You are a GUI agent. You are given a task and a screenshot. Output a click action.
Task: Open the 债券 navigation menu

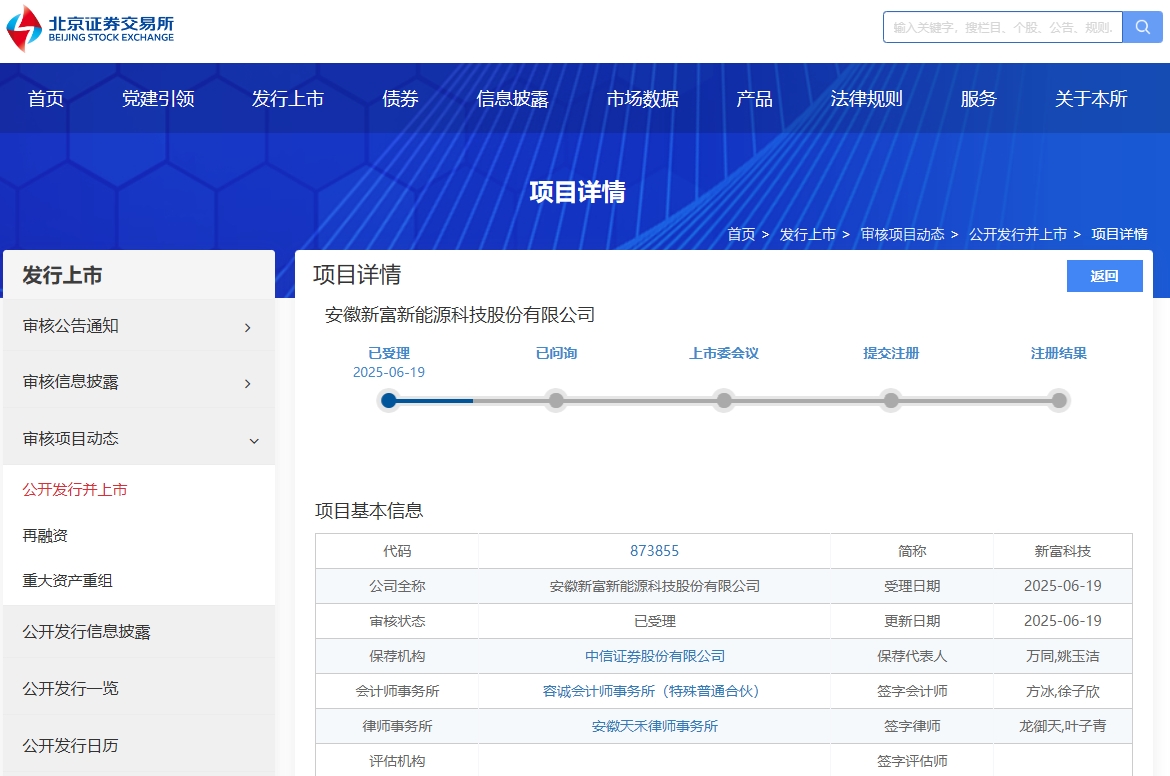coord(400,98)
